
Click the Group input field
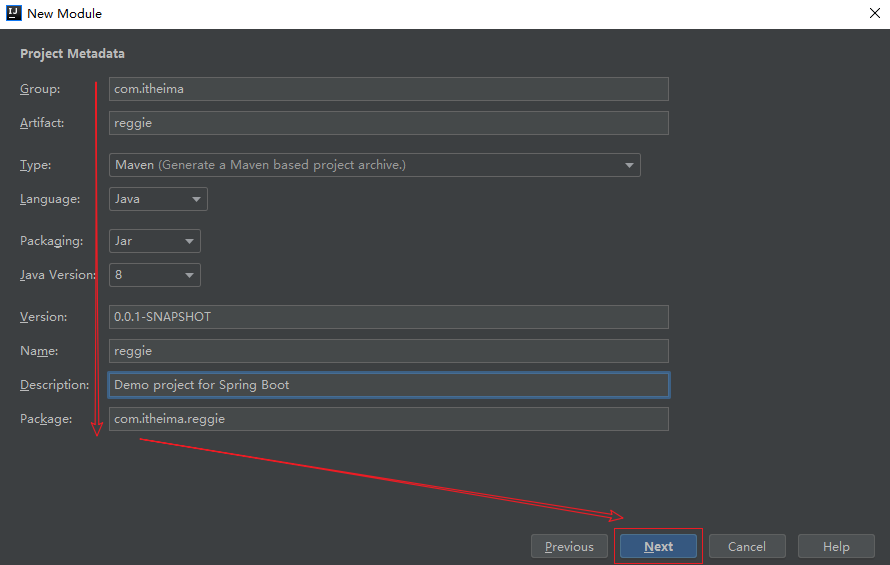click(388, 89)
